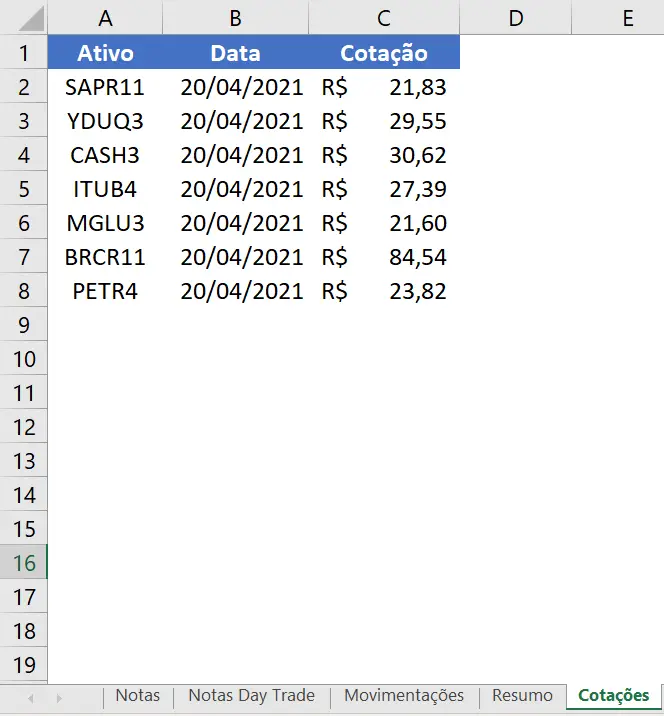Click the Select All corner triangle
The image size is (664, 716).
[31, 20]
